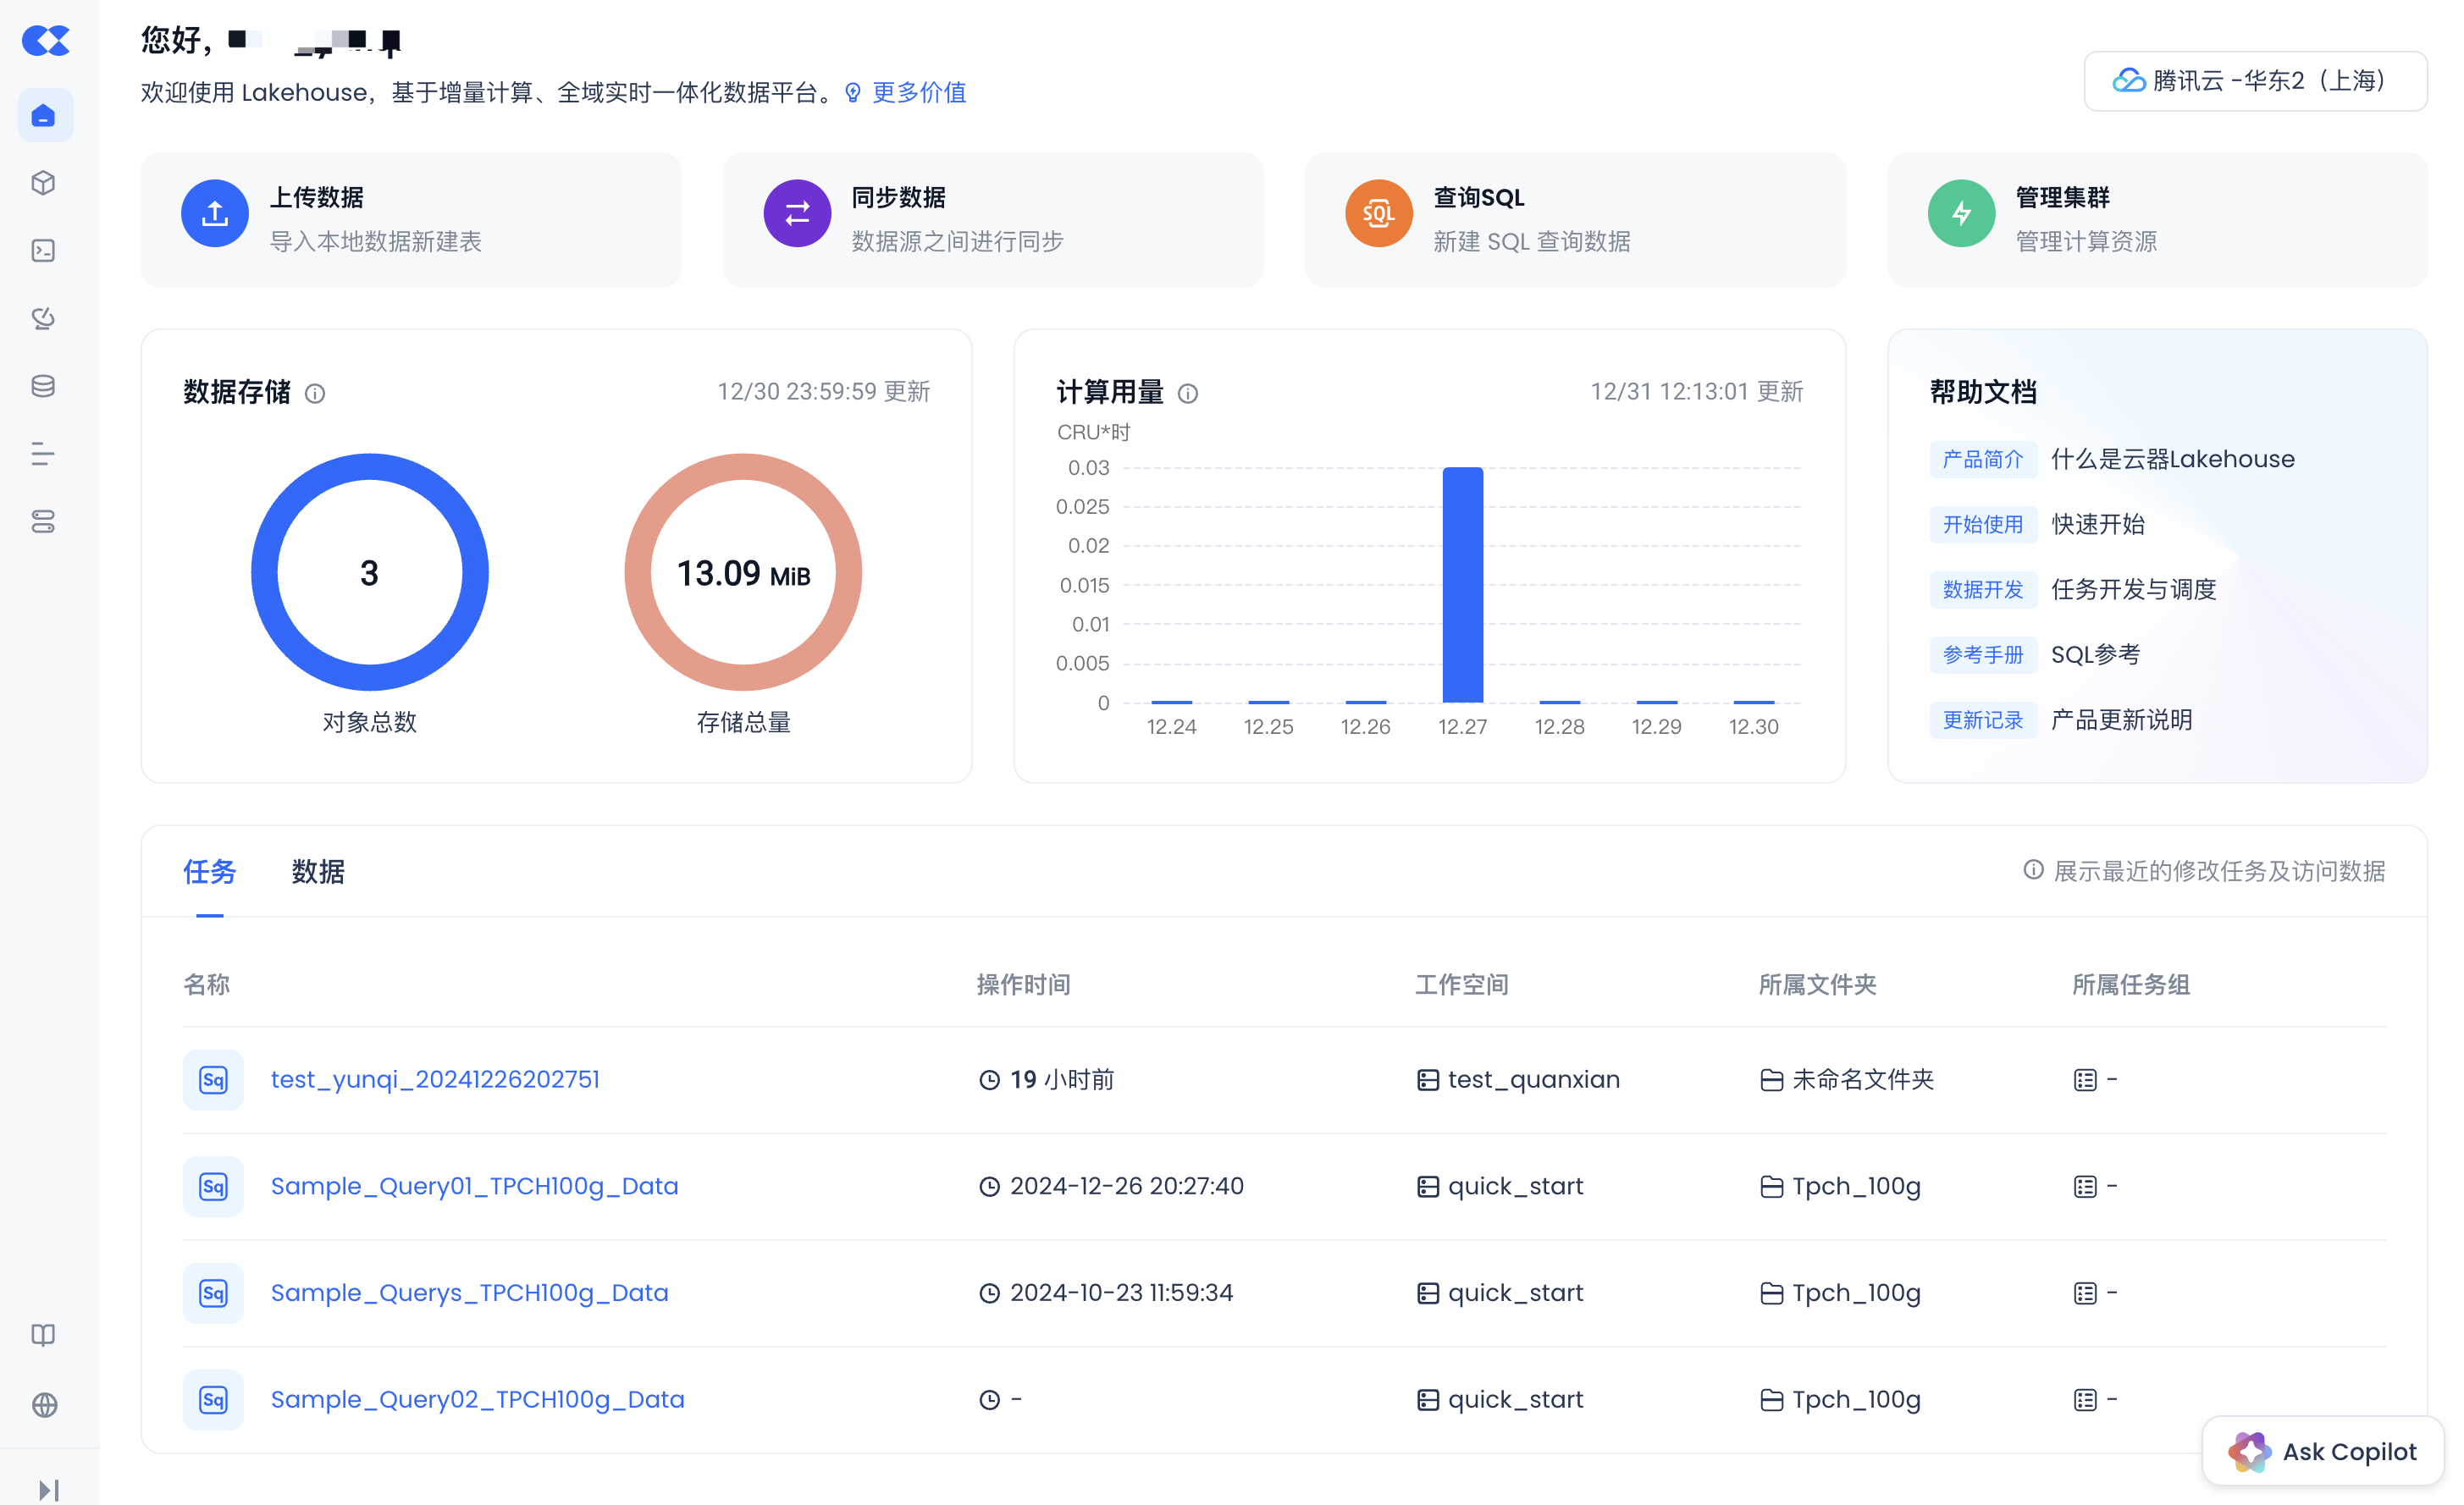
Task: Click info icon beside 计算用量 title
Action: coord(1188,394)
